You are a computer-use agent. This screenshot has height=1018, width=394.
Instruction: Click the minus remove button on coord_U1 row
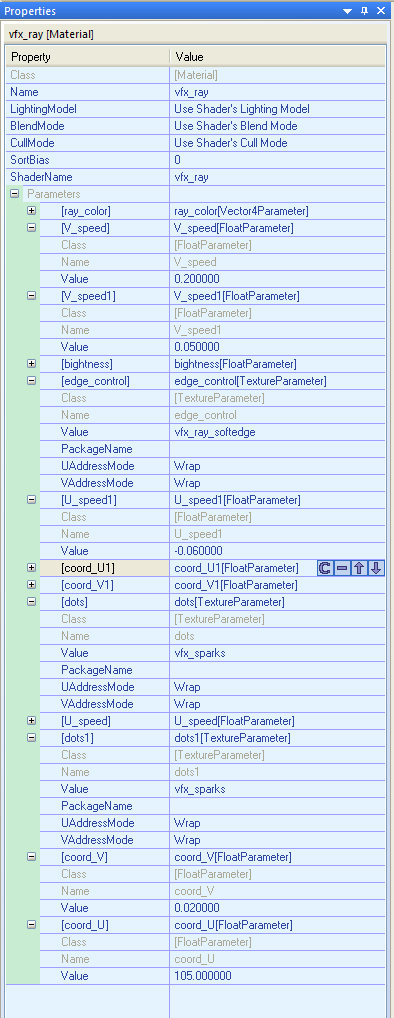[x=342, y=568]
